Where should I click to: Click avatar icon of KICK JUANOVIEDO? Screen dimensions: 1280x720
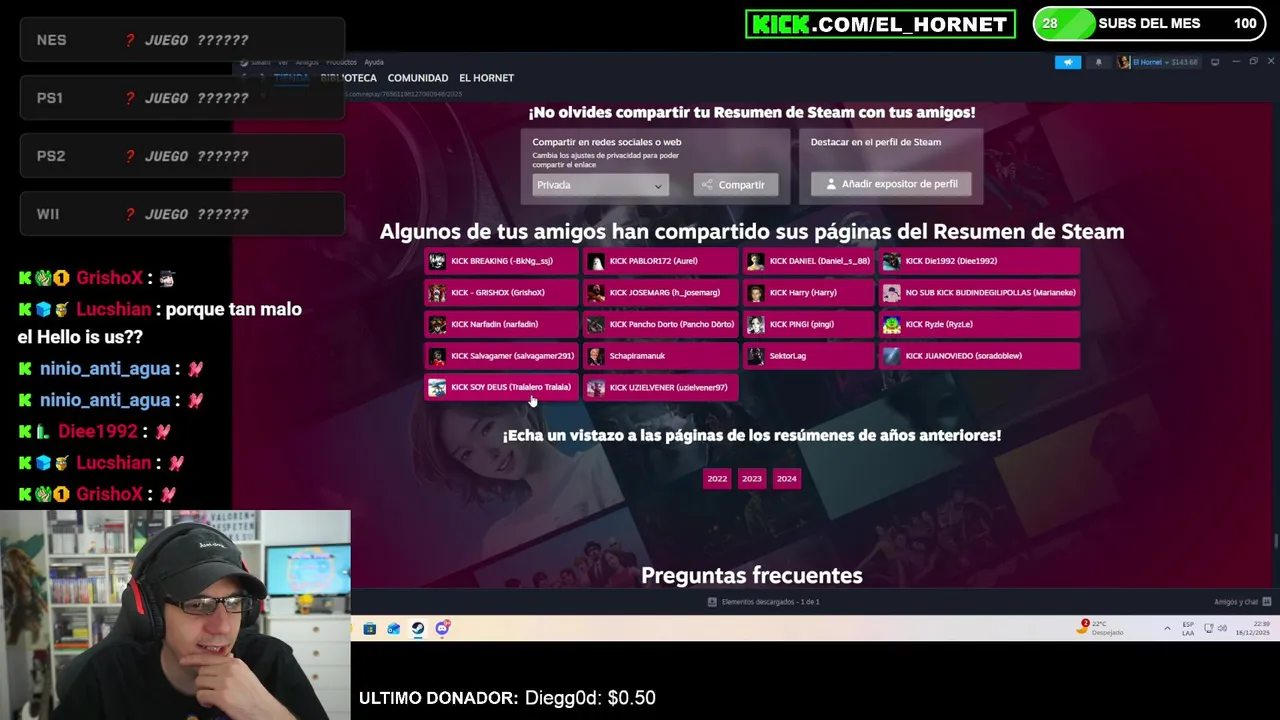pyautogui.click(x=891, y=356)
